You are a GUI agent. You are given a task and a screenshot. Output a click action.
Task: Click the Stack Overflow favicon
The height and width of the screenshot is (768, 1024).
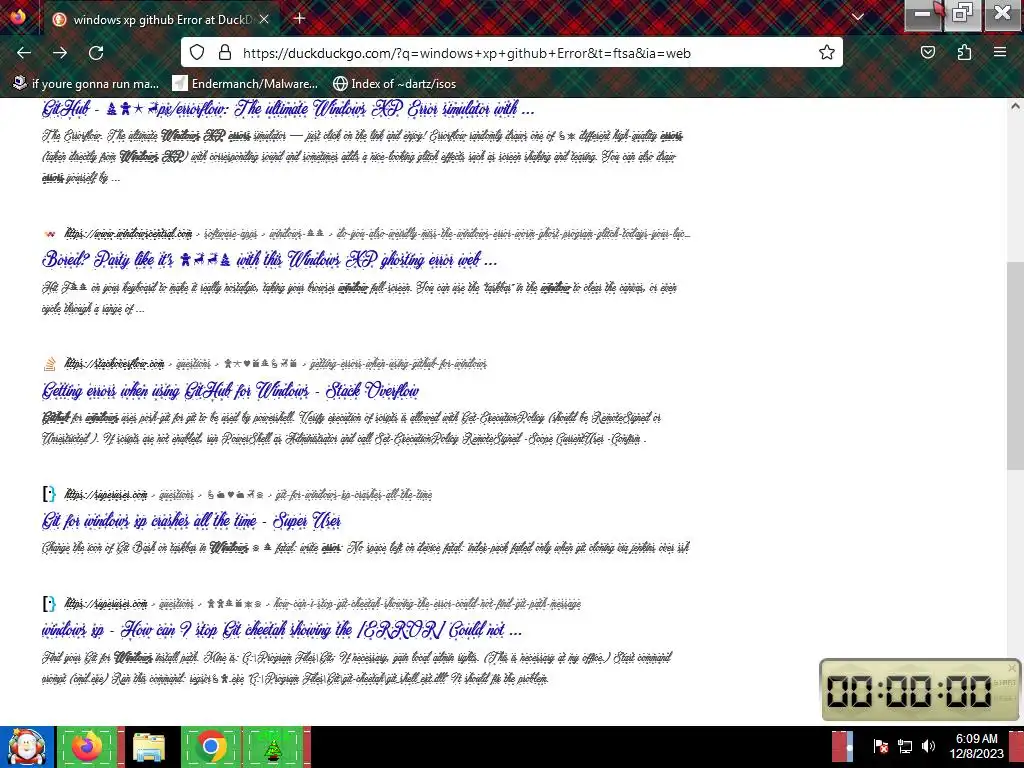[50, 364]
